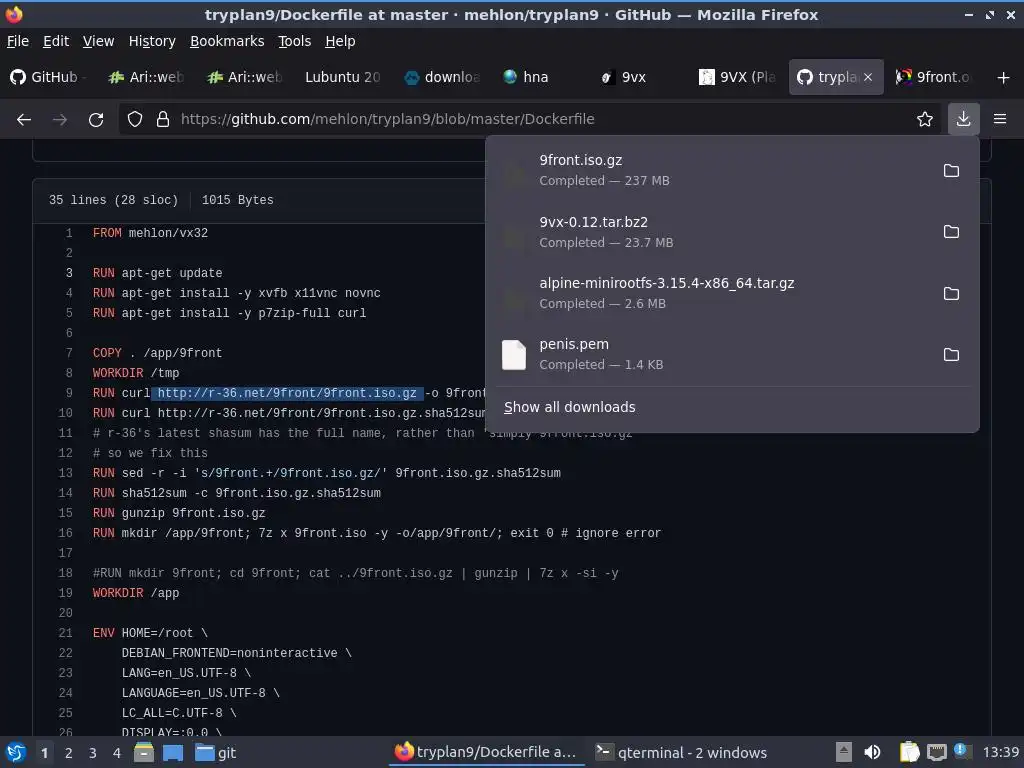
Task: Open the History menu
Action: 152,41
